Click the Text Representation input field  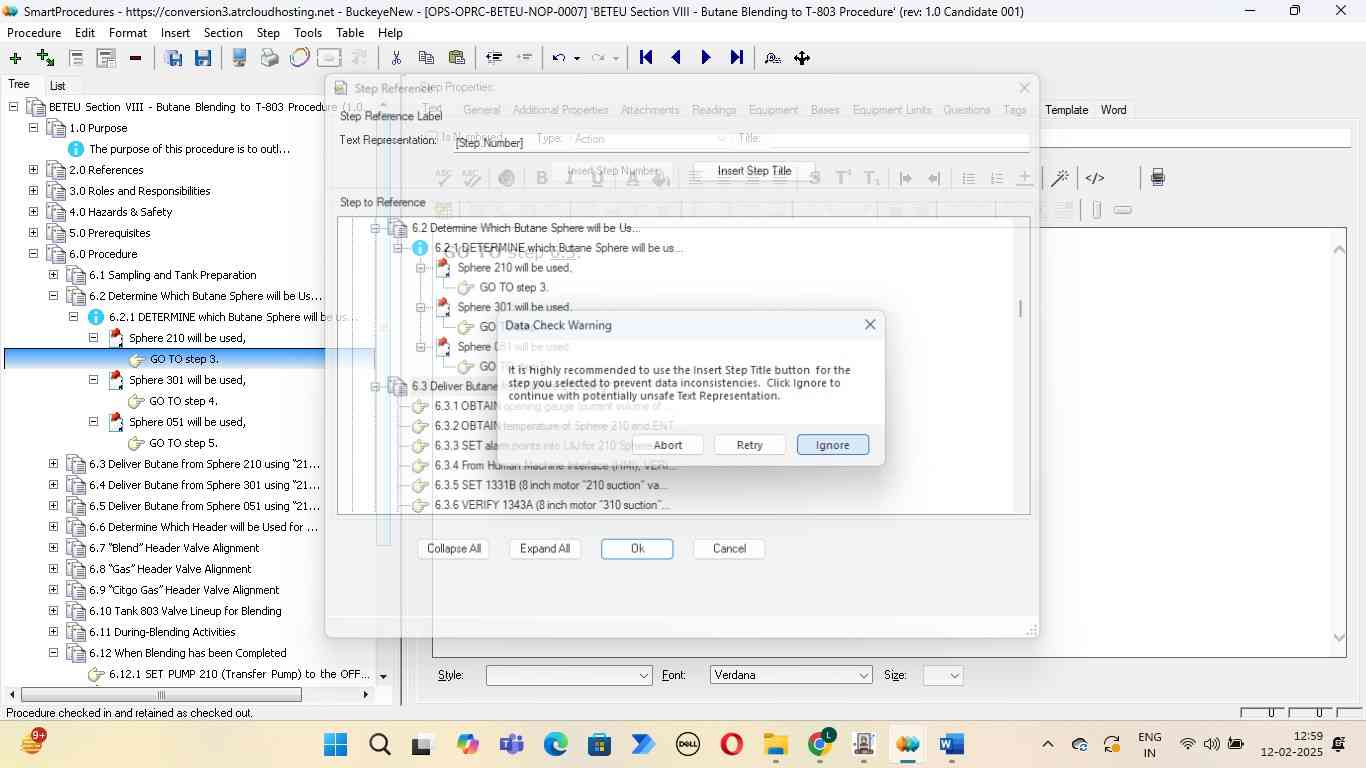[x=740, y=143]
